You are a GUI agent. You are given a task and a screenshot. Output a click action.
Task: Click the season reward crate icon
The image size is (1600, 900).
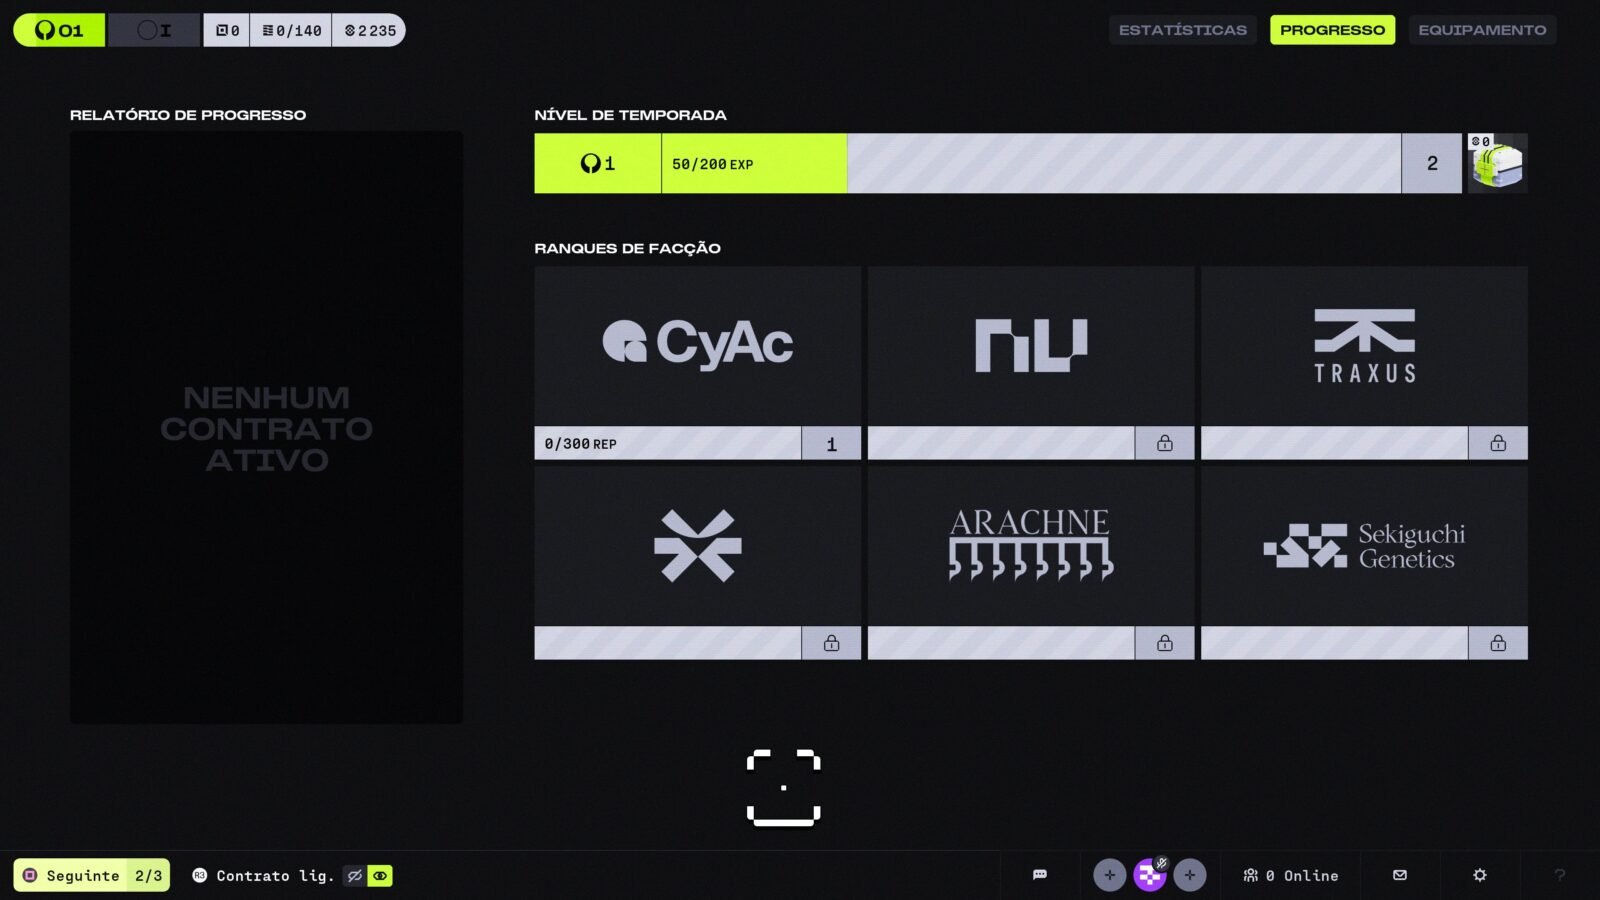(1497, 163)
